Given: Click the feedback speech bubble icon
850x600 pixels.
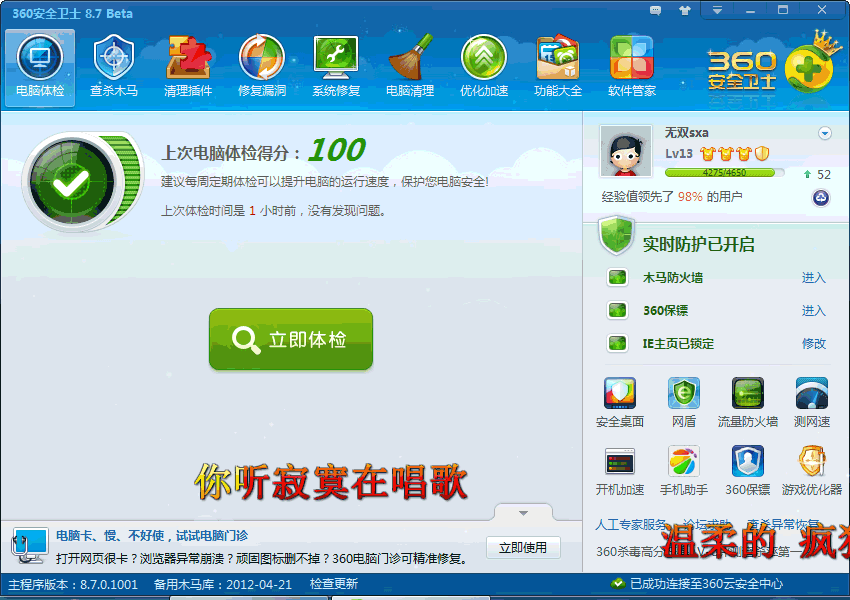Looking at the screenshot, I should [x=655, y=10].
